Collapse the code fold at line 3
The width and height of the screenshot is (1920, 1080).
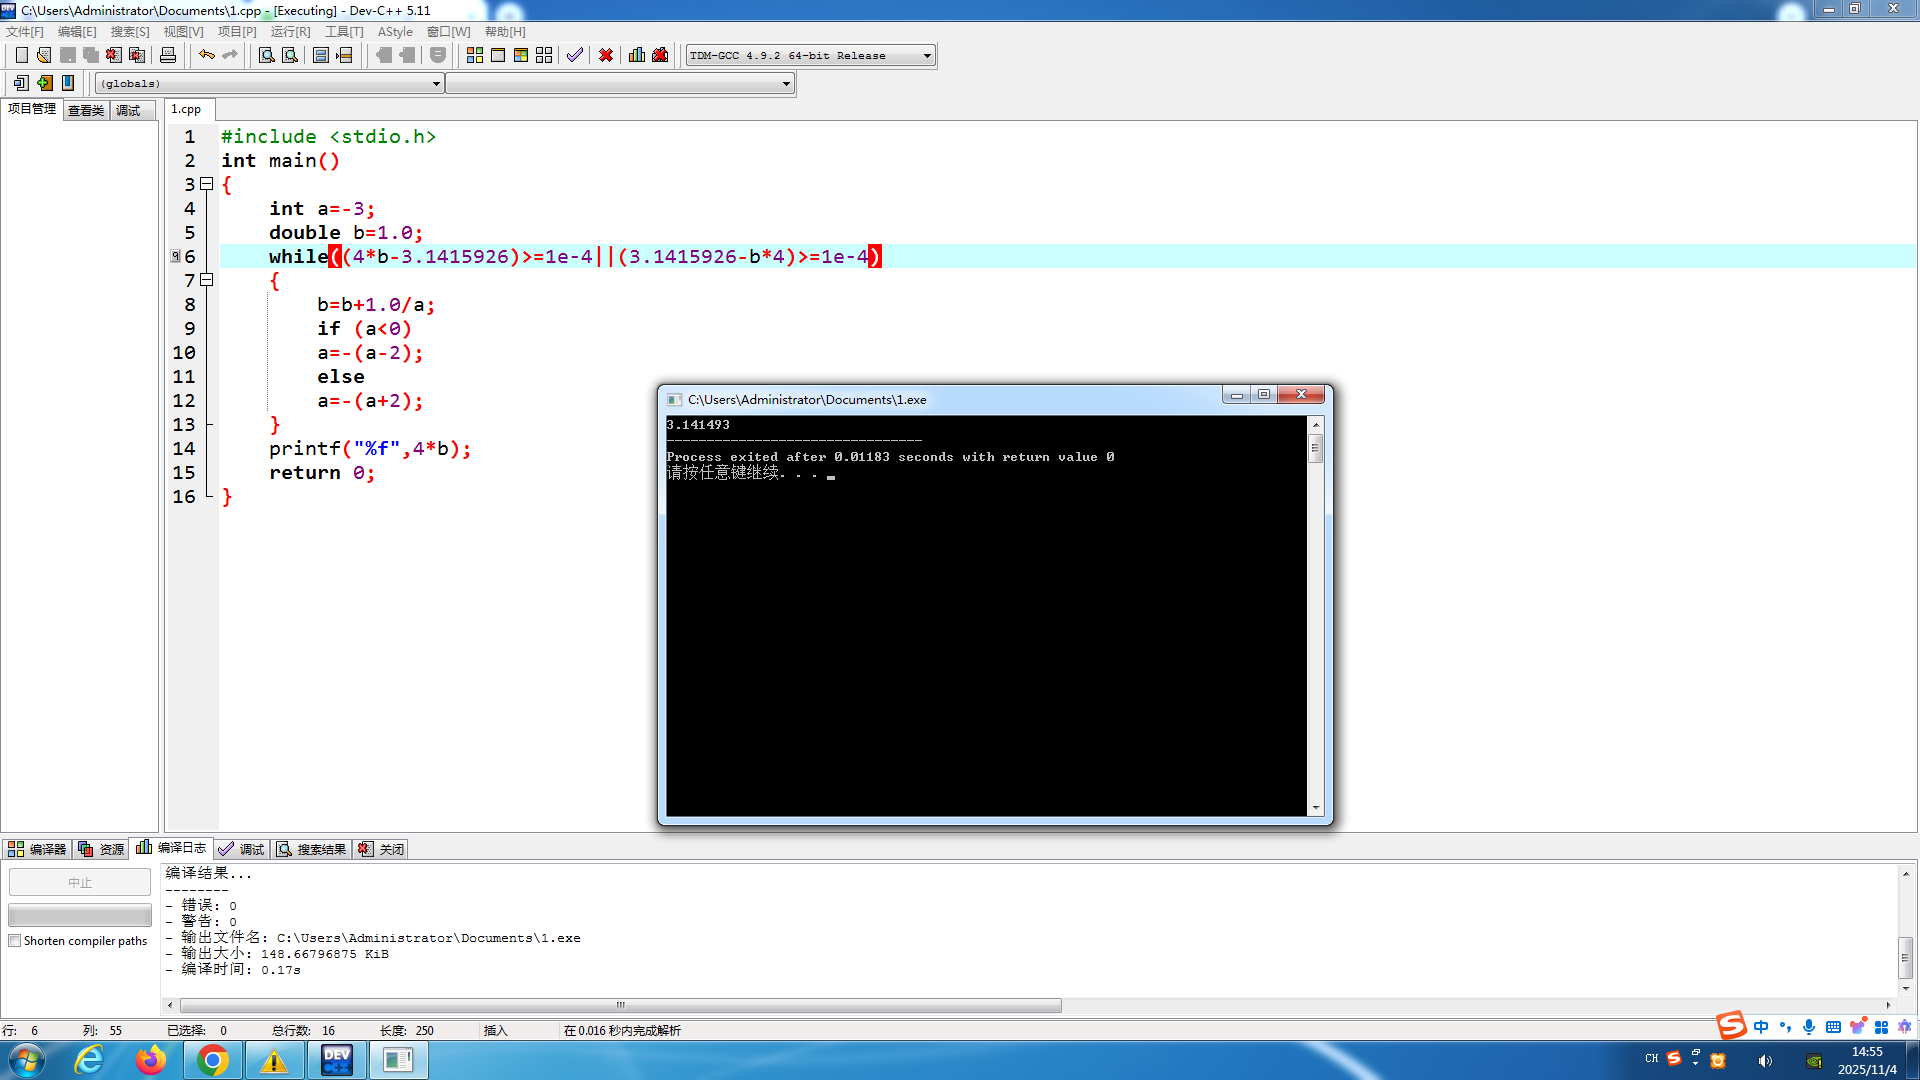(207, 184)
